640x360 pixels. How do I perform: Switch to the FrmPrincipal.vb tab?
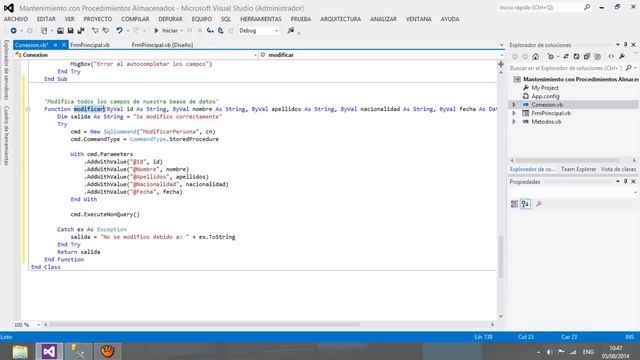tap(90, 45)
